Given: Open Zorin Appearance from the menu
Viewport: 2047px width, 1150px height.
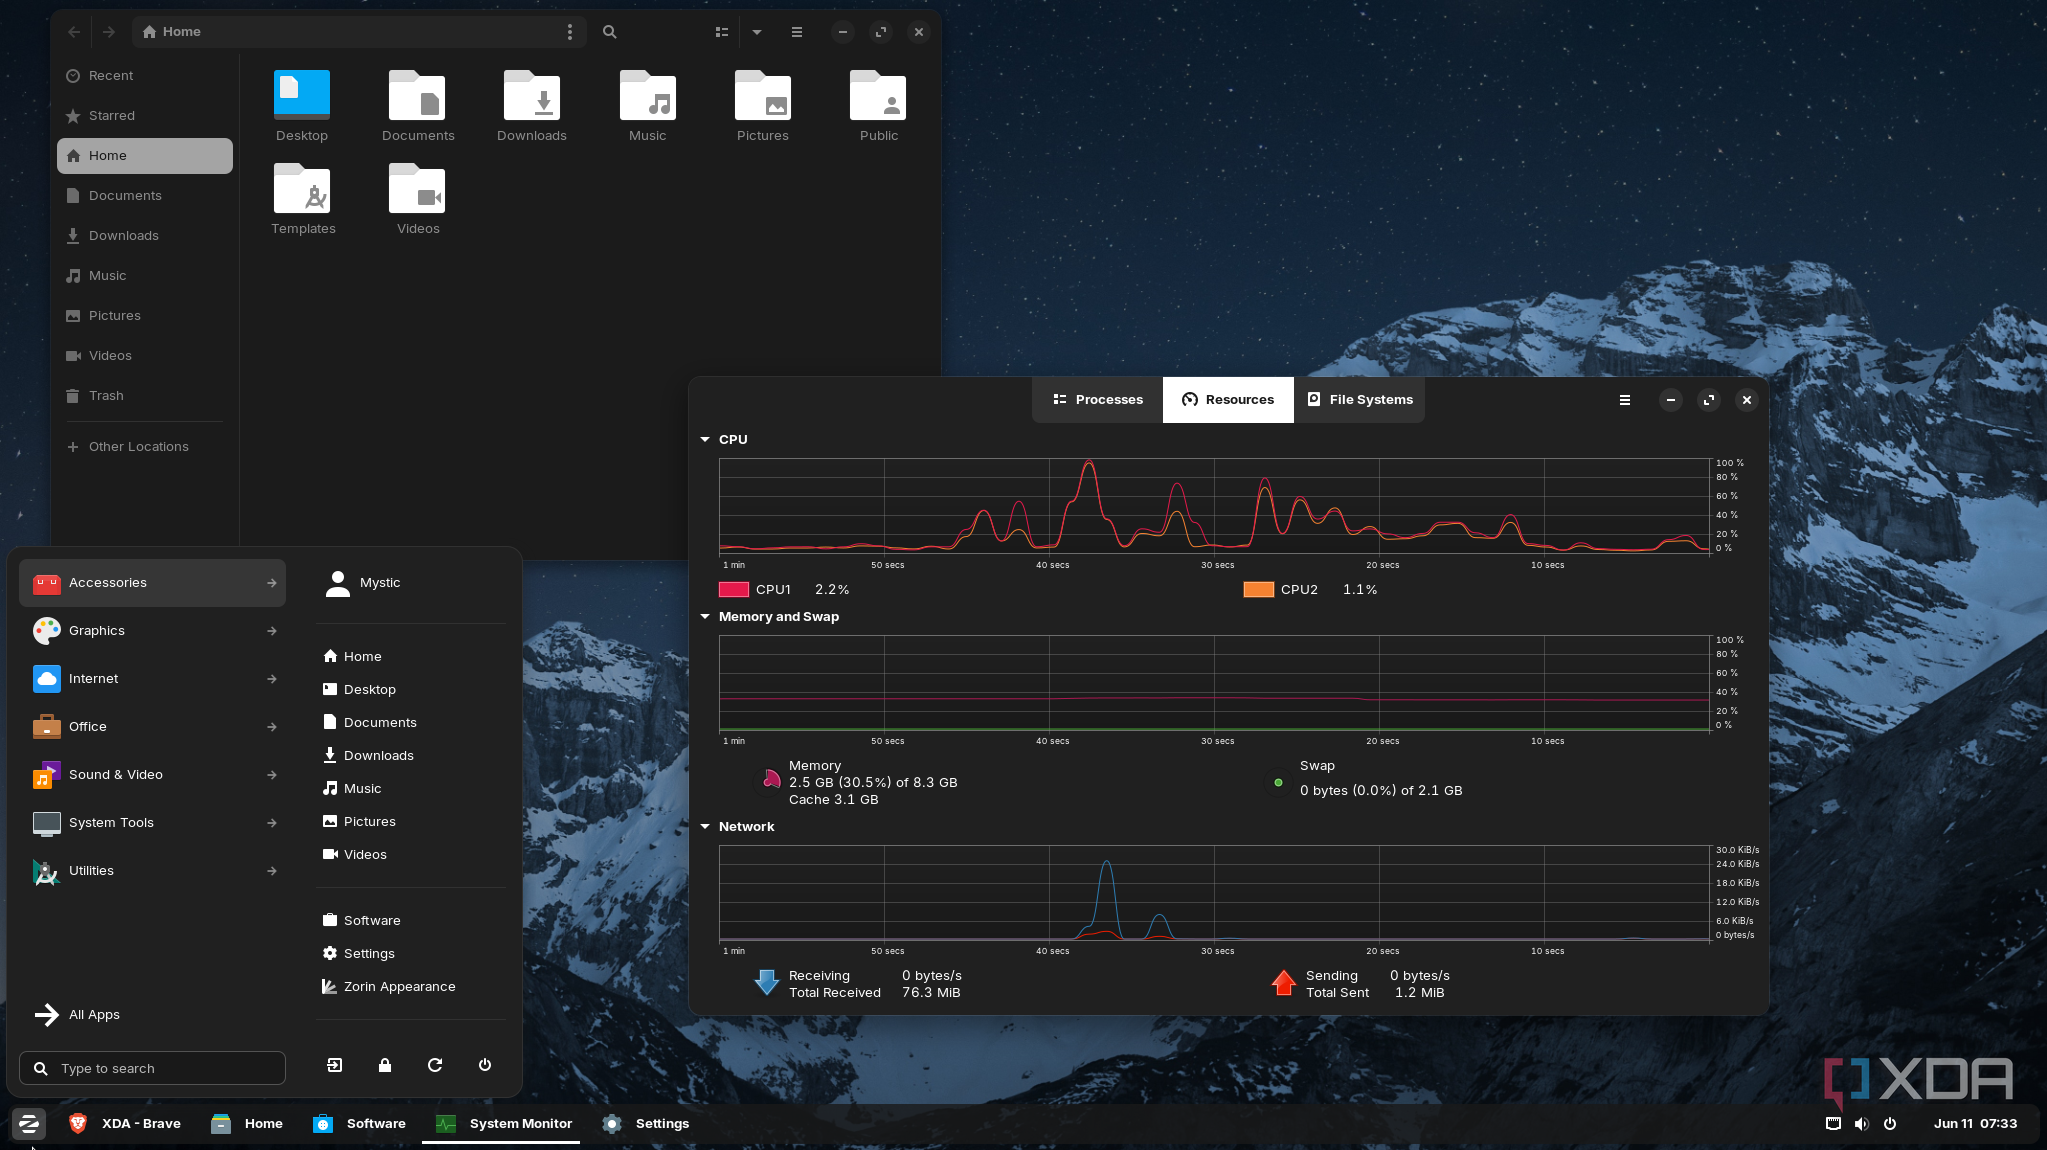Looking at the screenshot, I should coord(399,986).
